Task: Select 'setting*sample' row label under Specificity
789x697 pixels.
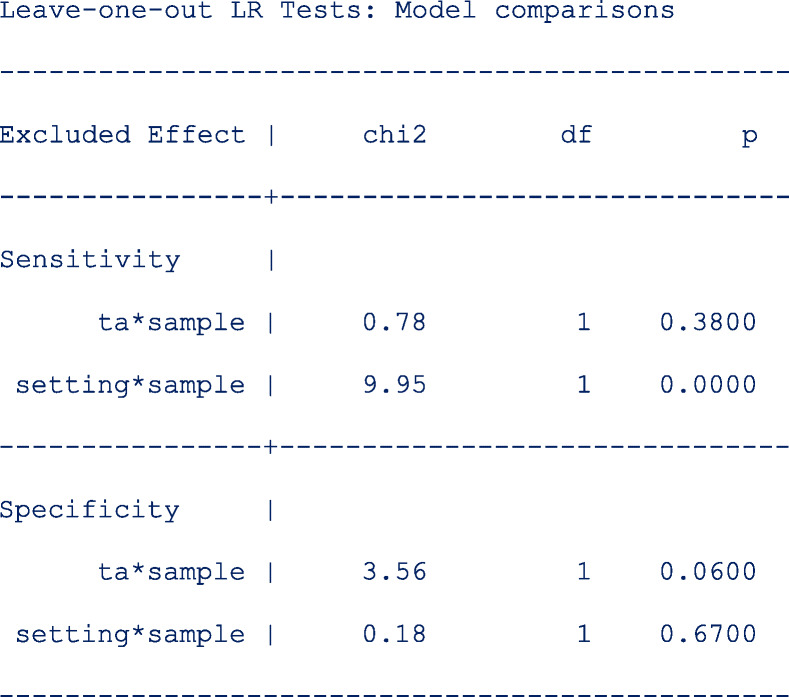Action: click(130, 634)
